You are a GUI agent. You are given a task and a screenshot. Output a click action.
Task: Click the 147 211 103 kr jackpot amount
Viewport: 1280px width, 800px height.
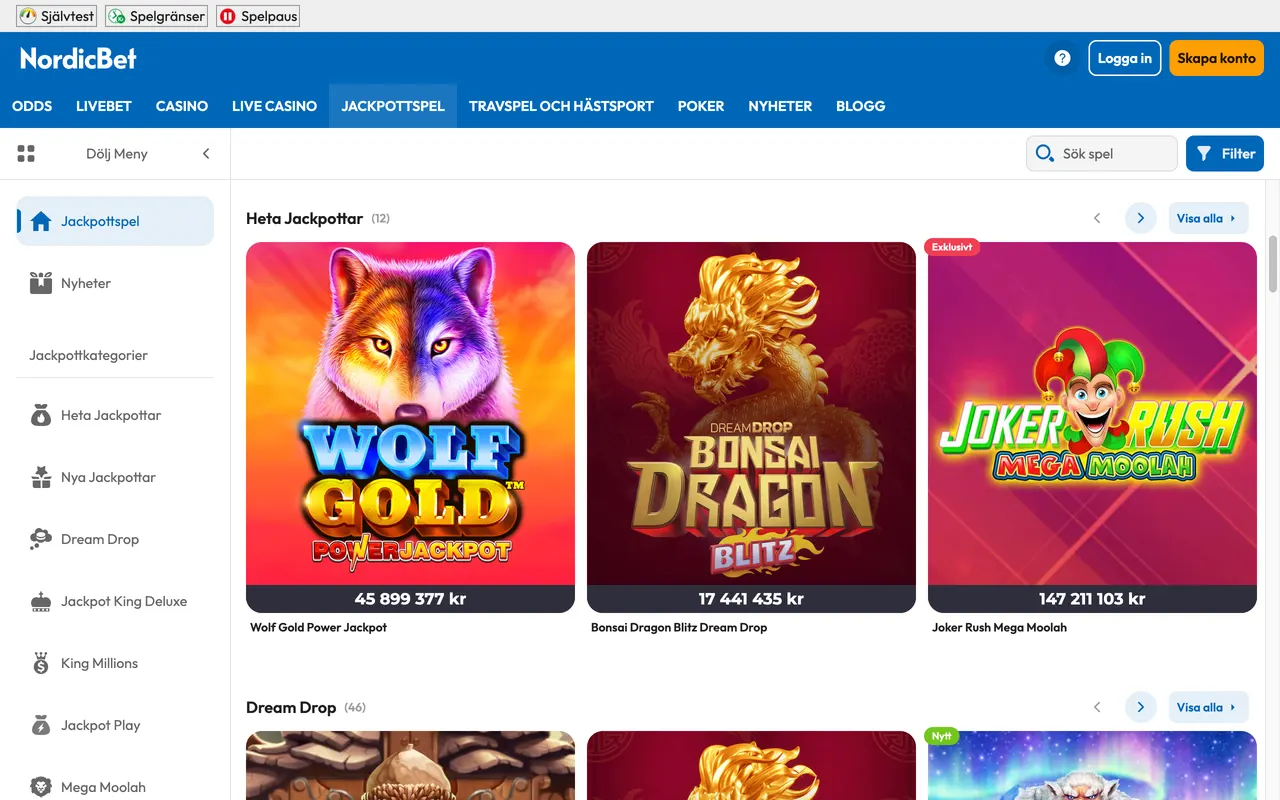click(1092, 599)
